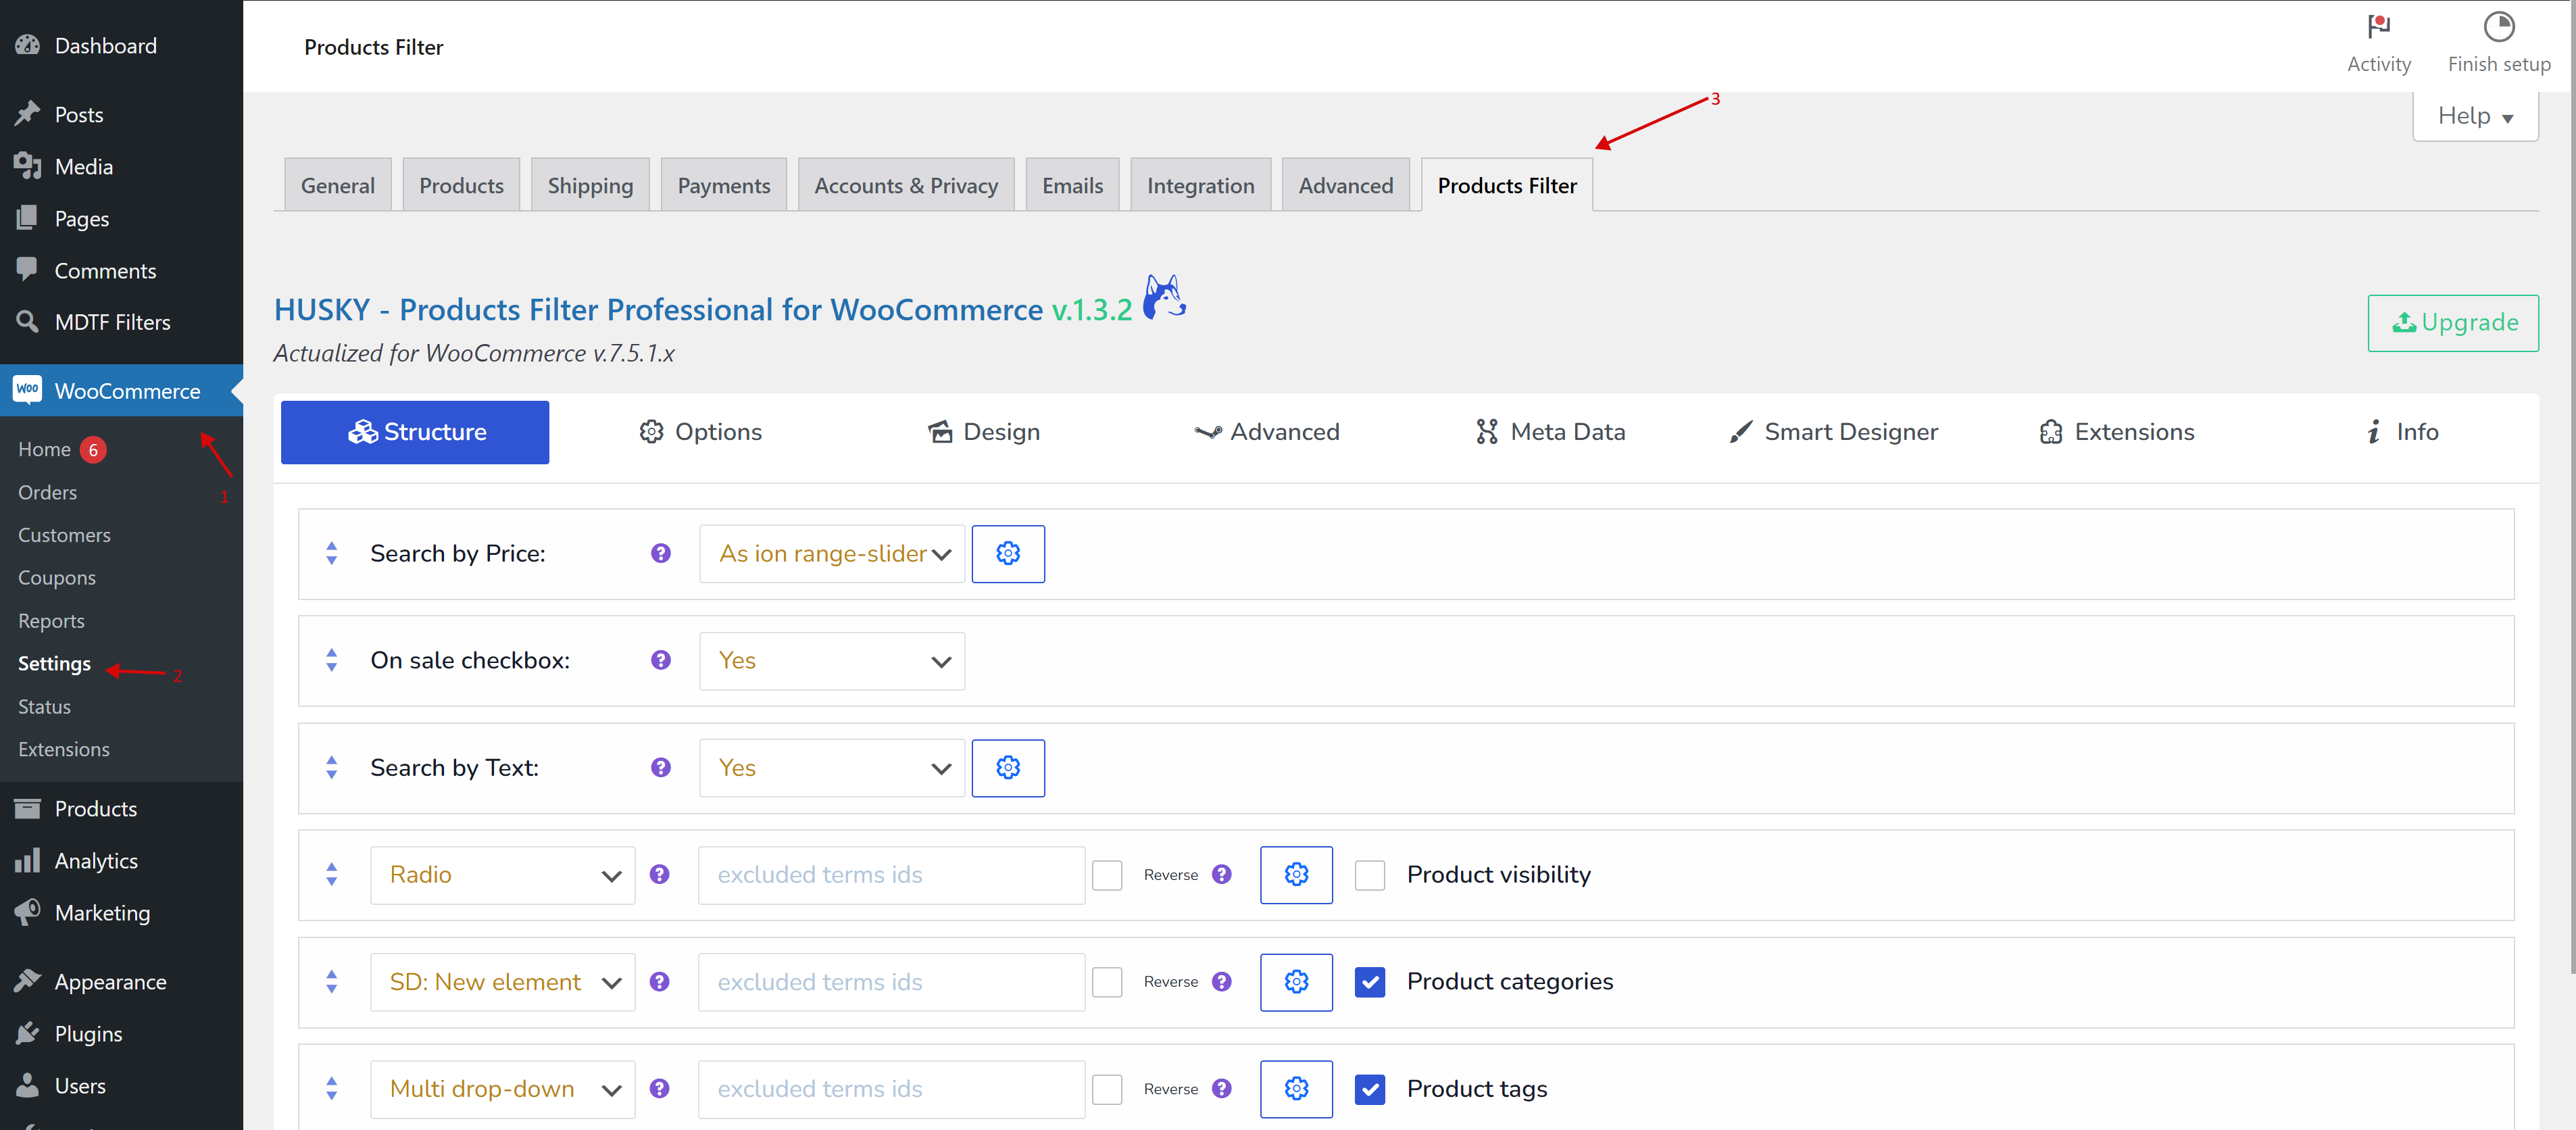This screenshot has width=2576, height=1130.
Task: Open MDTF Filters in sidebar
Action: coord(112,322)
